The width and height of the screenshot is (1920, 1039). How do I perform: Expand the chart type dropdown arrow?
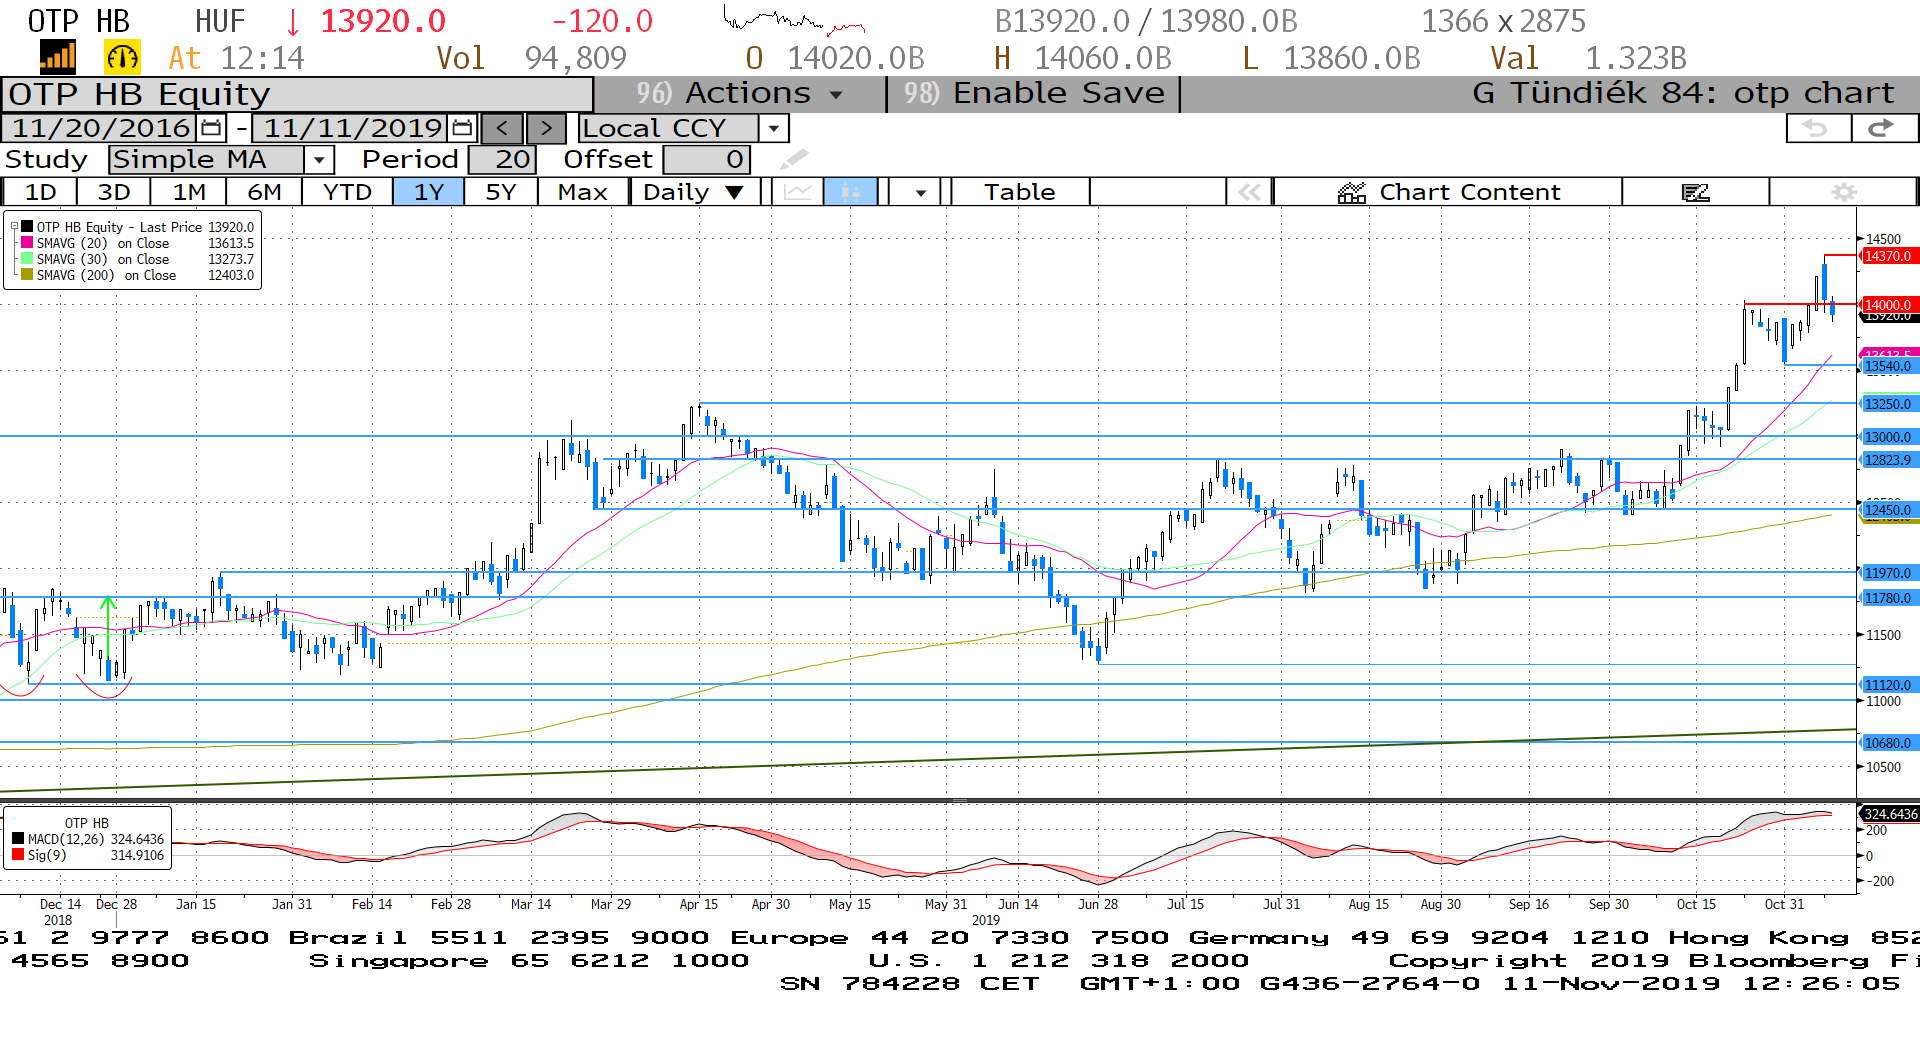[920, 192]
